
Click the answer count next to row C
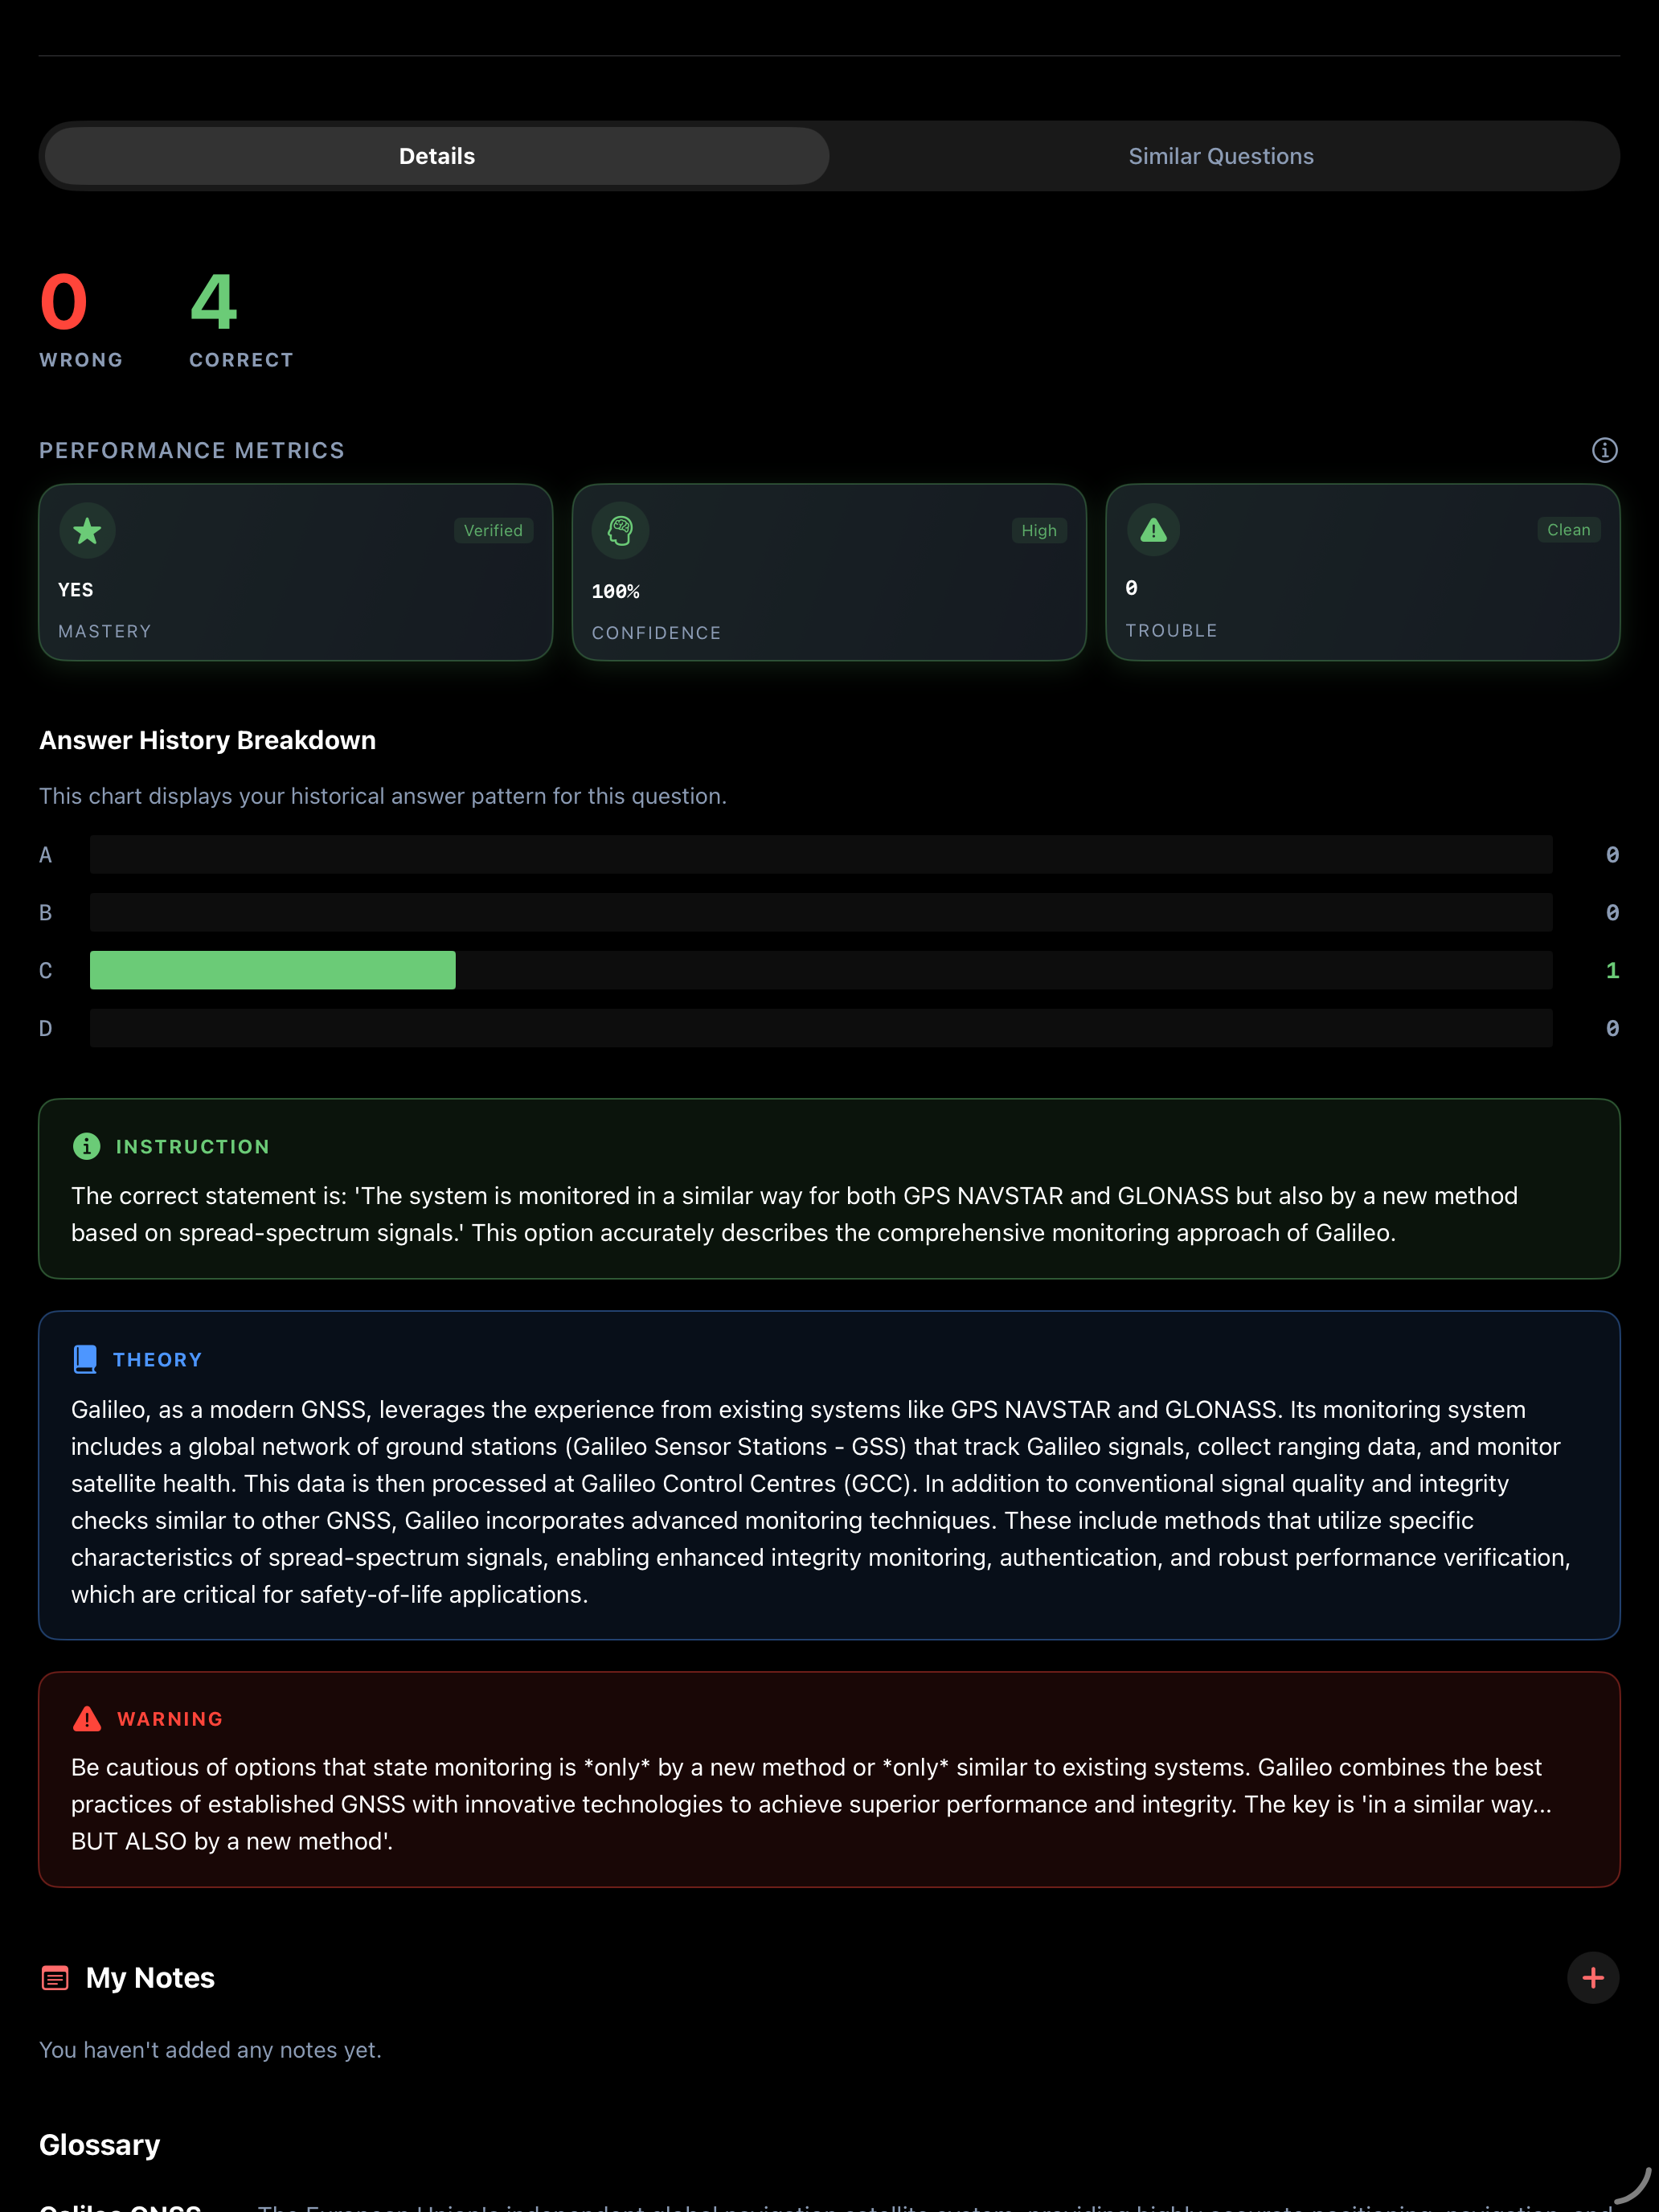pyautogui.click(x=1612, y=969)
